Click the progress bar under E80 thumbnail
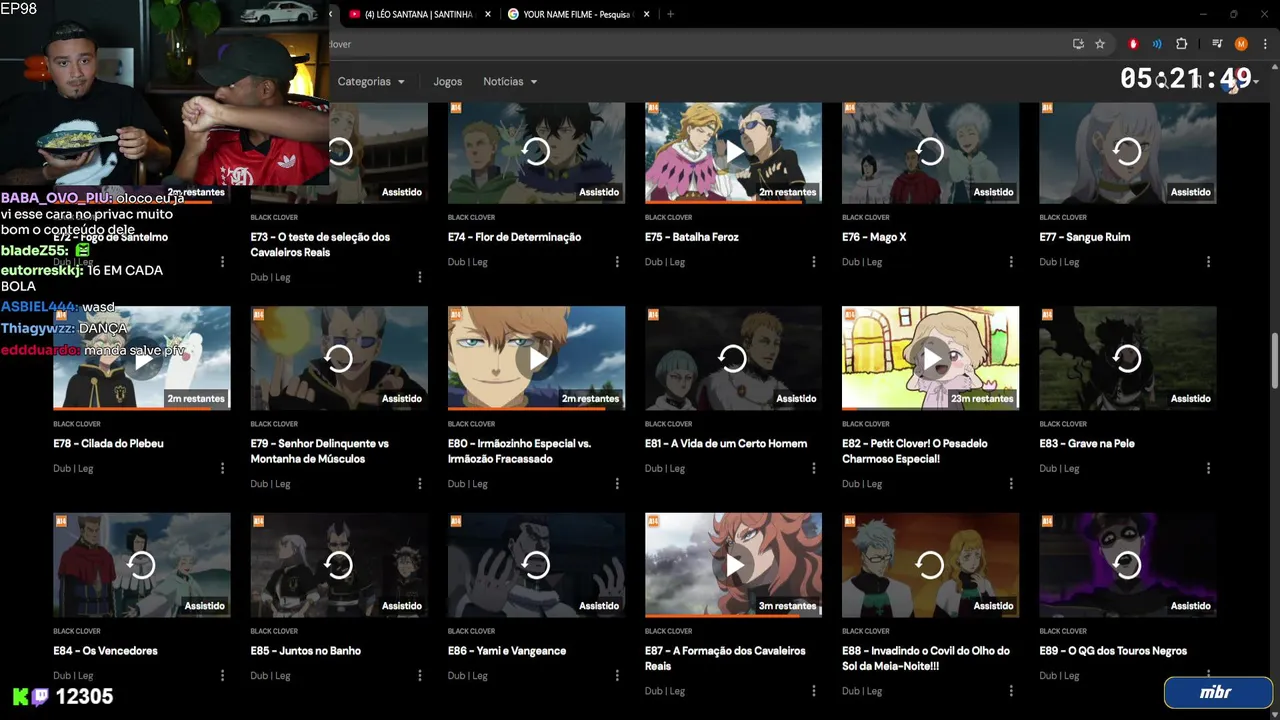 point(536,408)
